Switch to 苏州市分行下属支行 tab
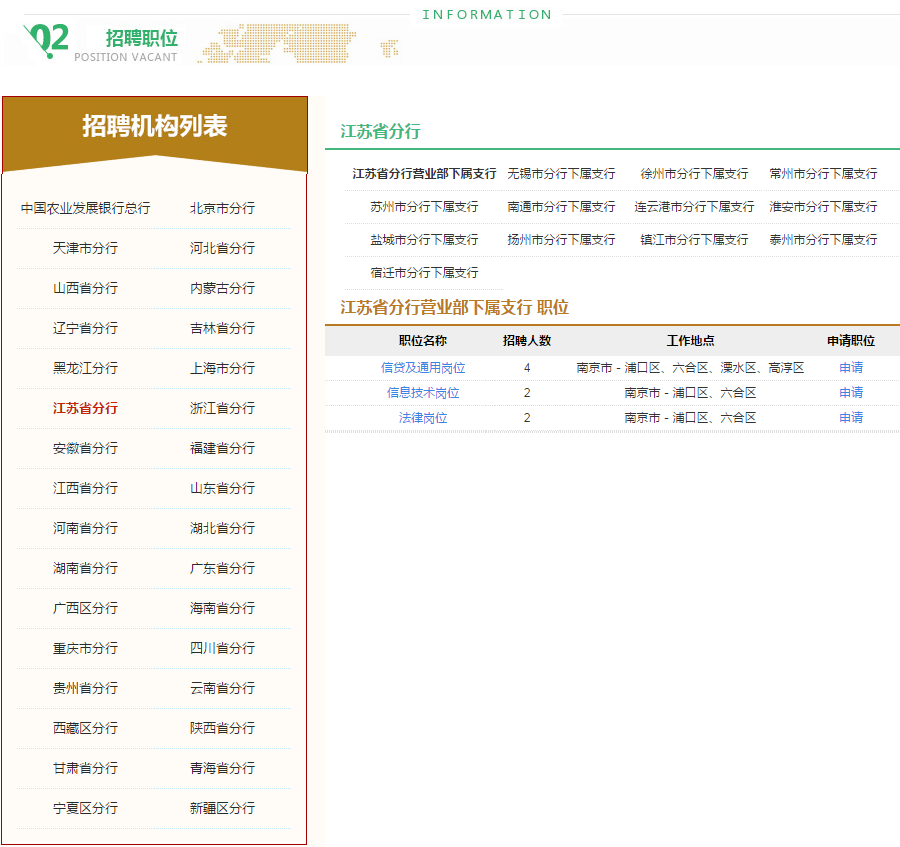 click(424, 206)
